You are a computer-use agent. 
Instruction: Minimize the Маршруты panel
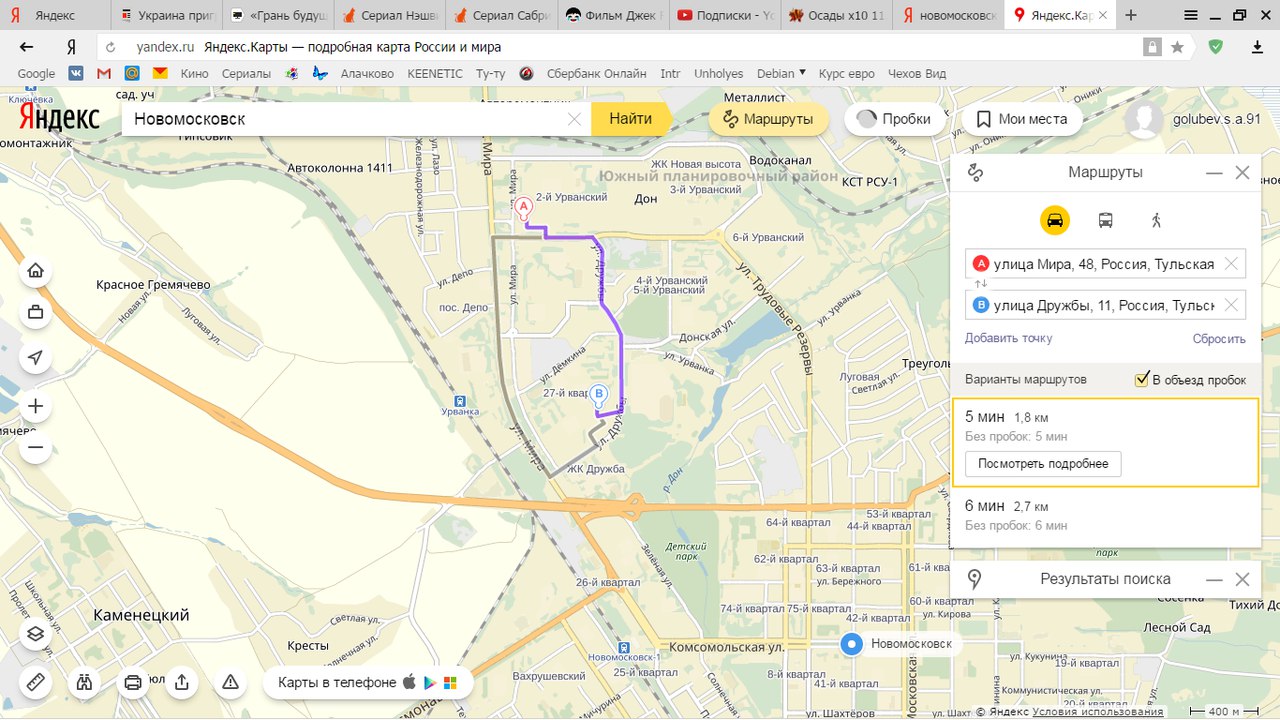(1214, 173)
